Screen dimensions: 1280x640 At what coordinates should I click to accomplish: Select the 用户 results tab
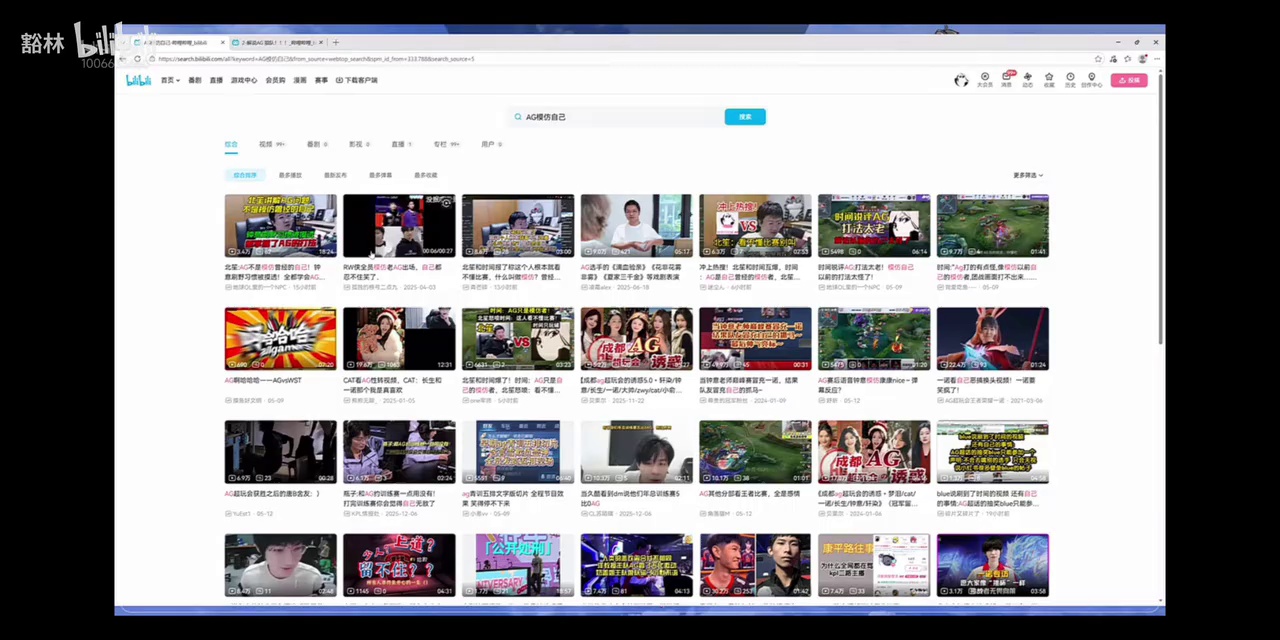pos(491,144)
